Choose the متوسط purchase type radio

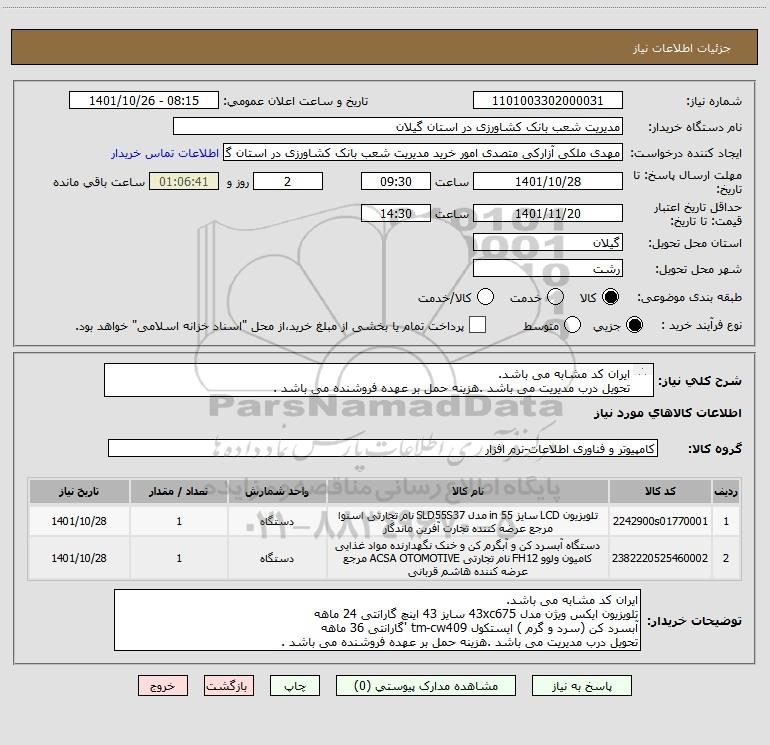(x=572, y=325)
